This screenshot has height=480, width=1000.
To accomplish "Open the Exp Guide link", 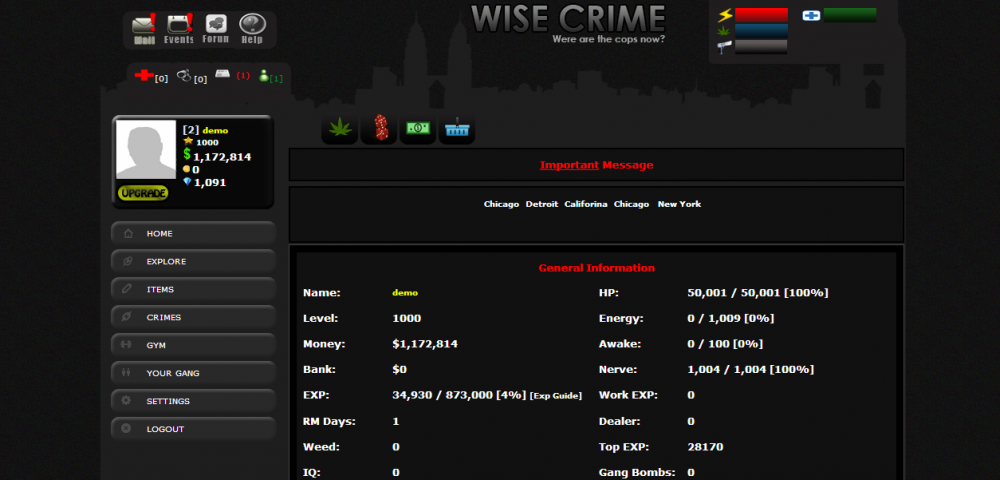I will [x=555, y=396].
